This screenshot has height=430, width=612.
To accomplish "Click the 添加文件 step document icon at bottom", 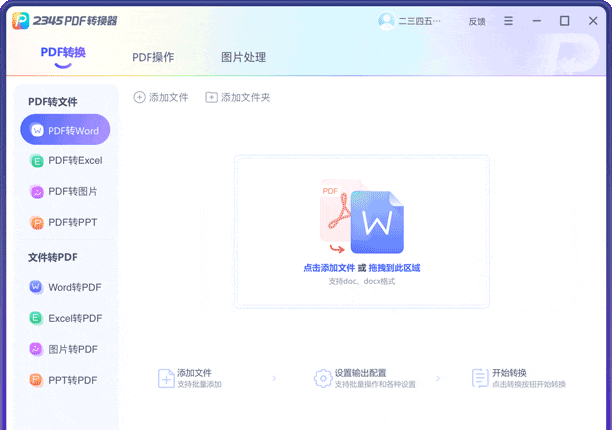I will coord(166,378).
